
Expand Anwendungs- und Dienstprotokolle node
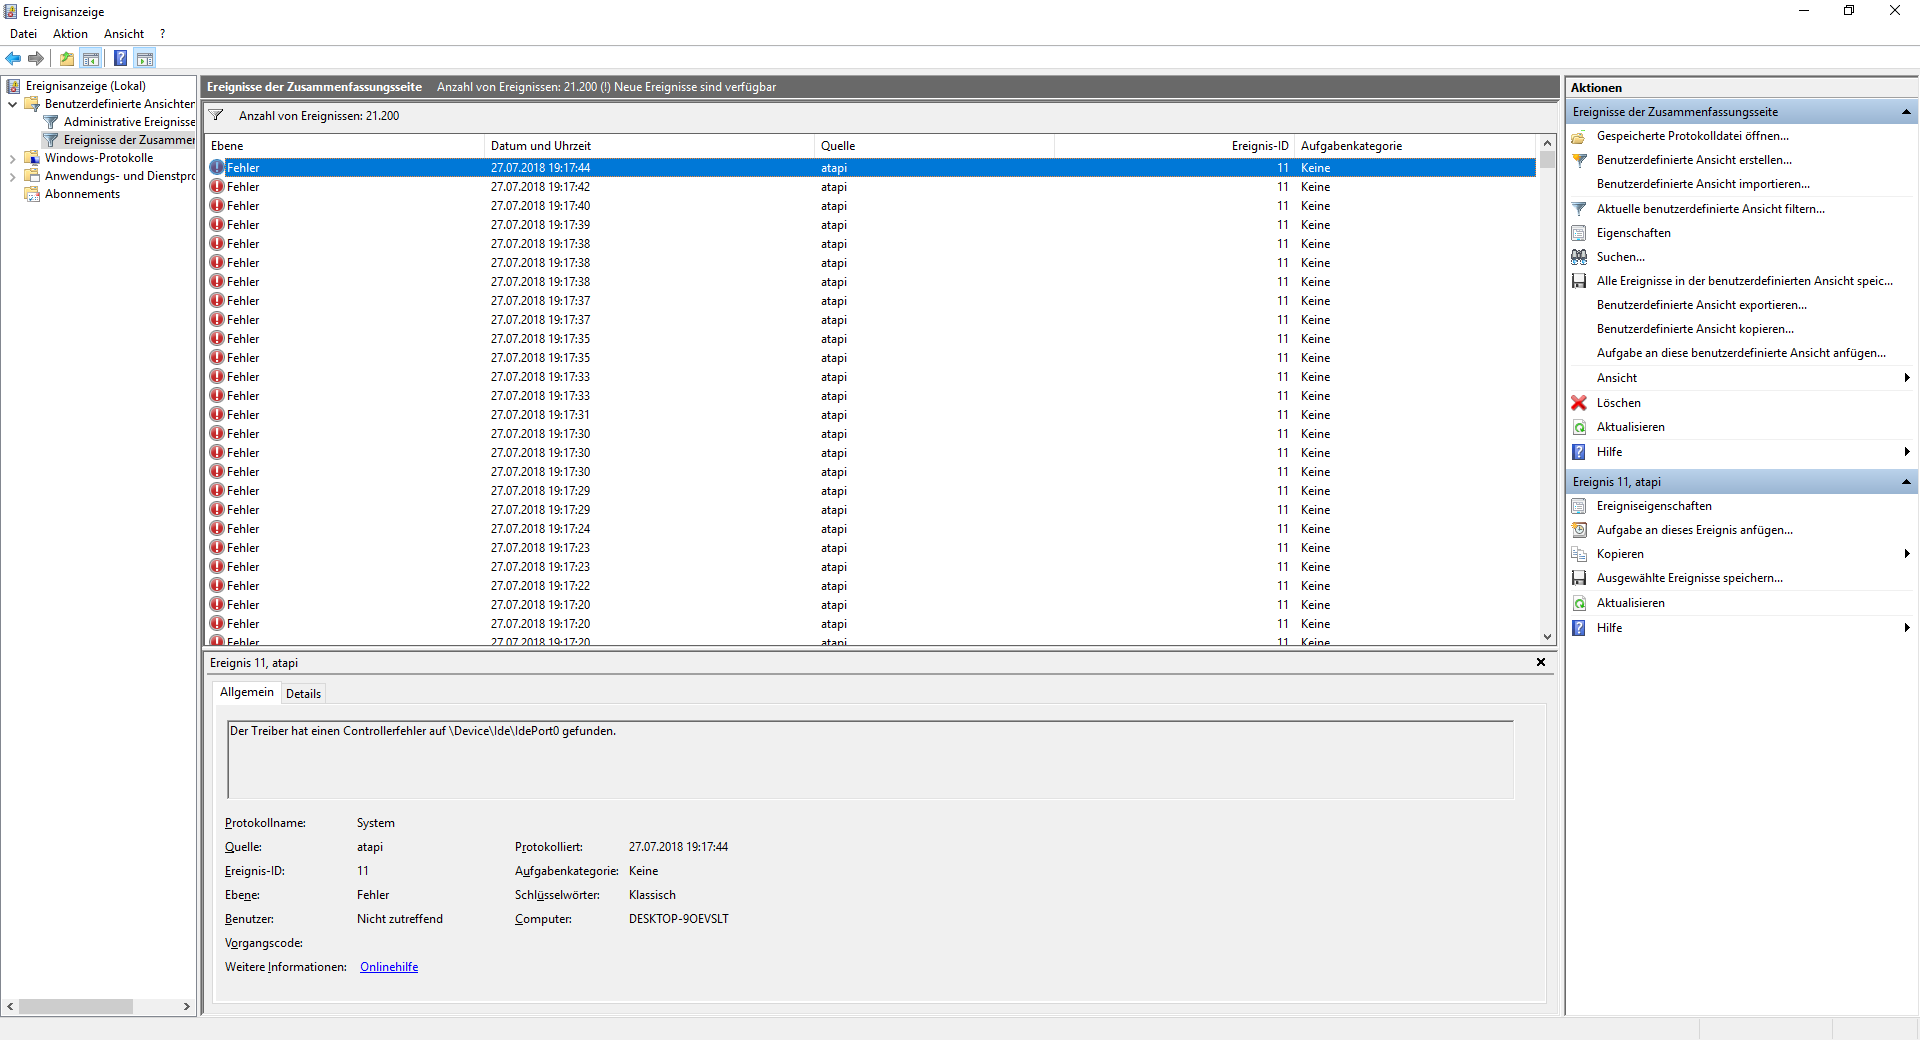12,176
